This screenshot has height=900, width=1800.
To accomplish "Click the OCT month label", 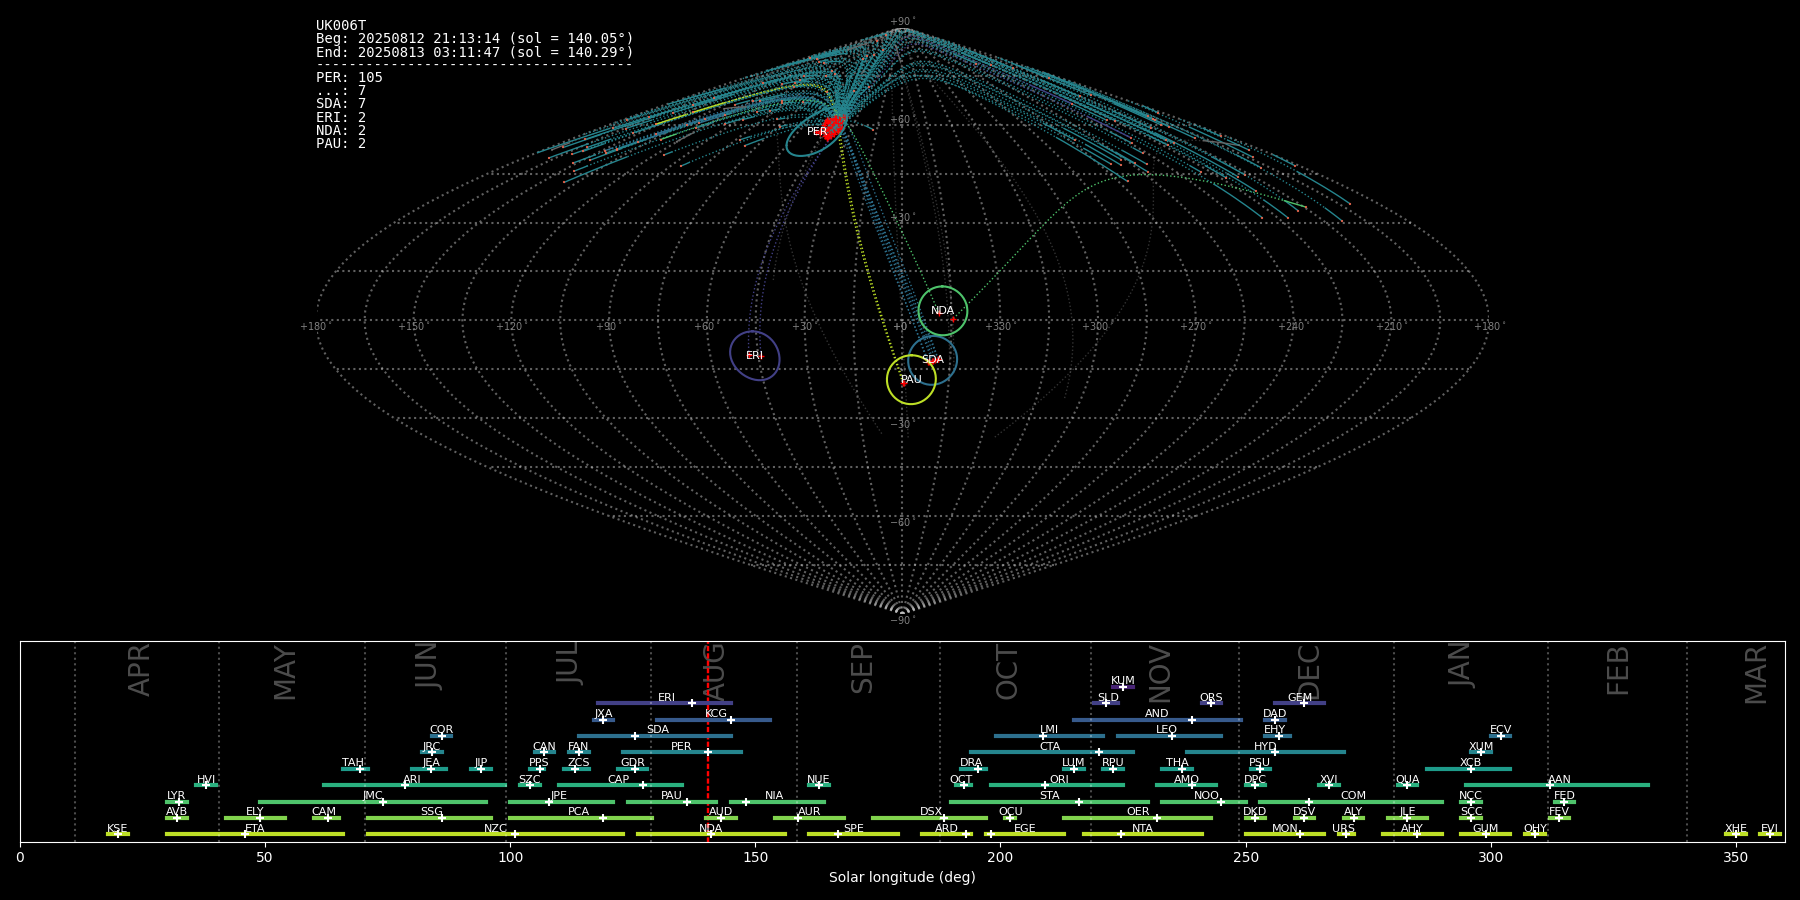I will tap(1007, 672).
